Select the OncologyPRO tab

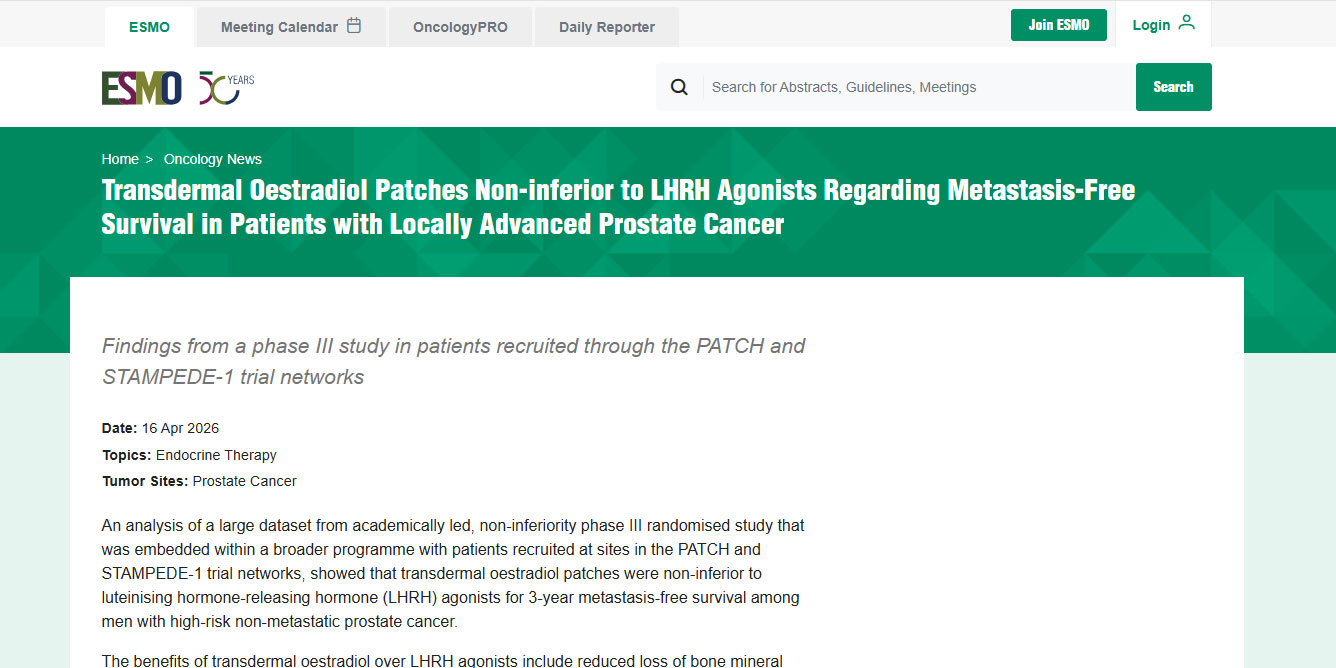[460, 27]
